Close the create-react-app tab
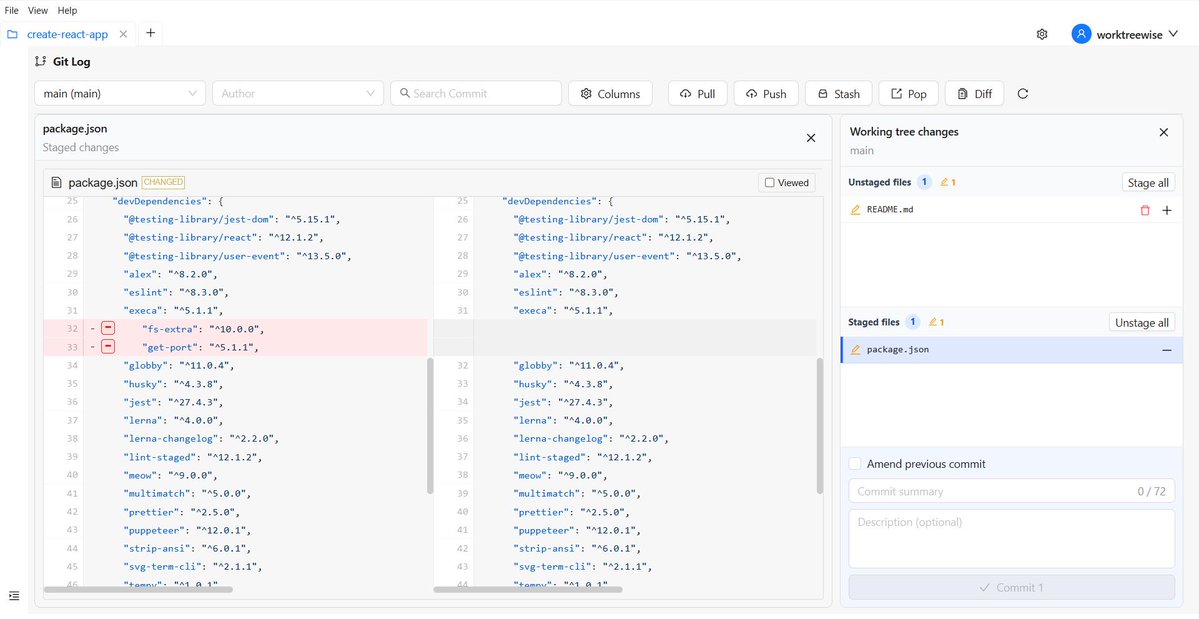The width and height of the screenshot is (1199, 619). pyautogui.click(x=123, y=34)
